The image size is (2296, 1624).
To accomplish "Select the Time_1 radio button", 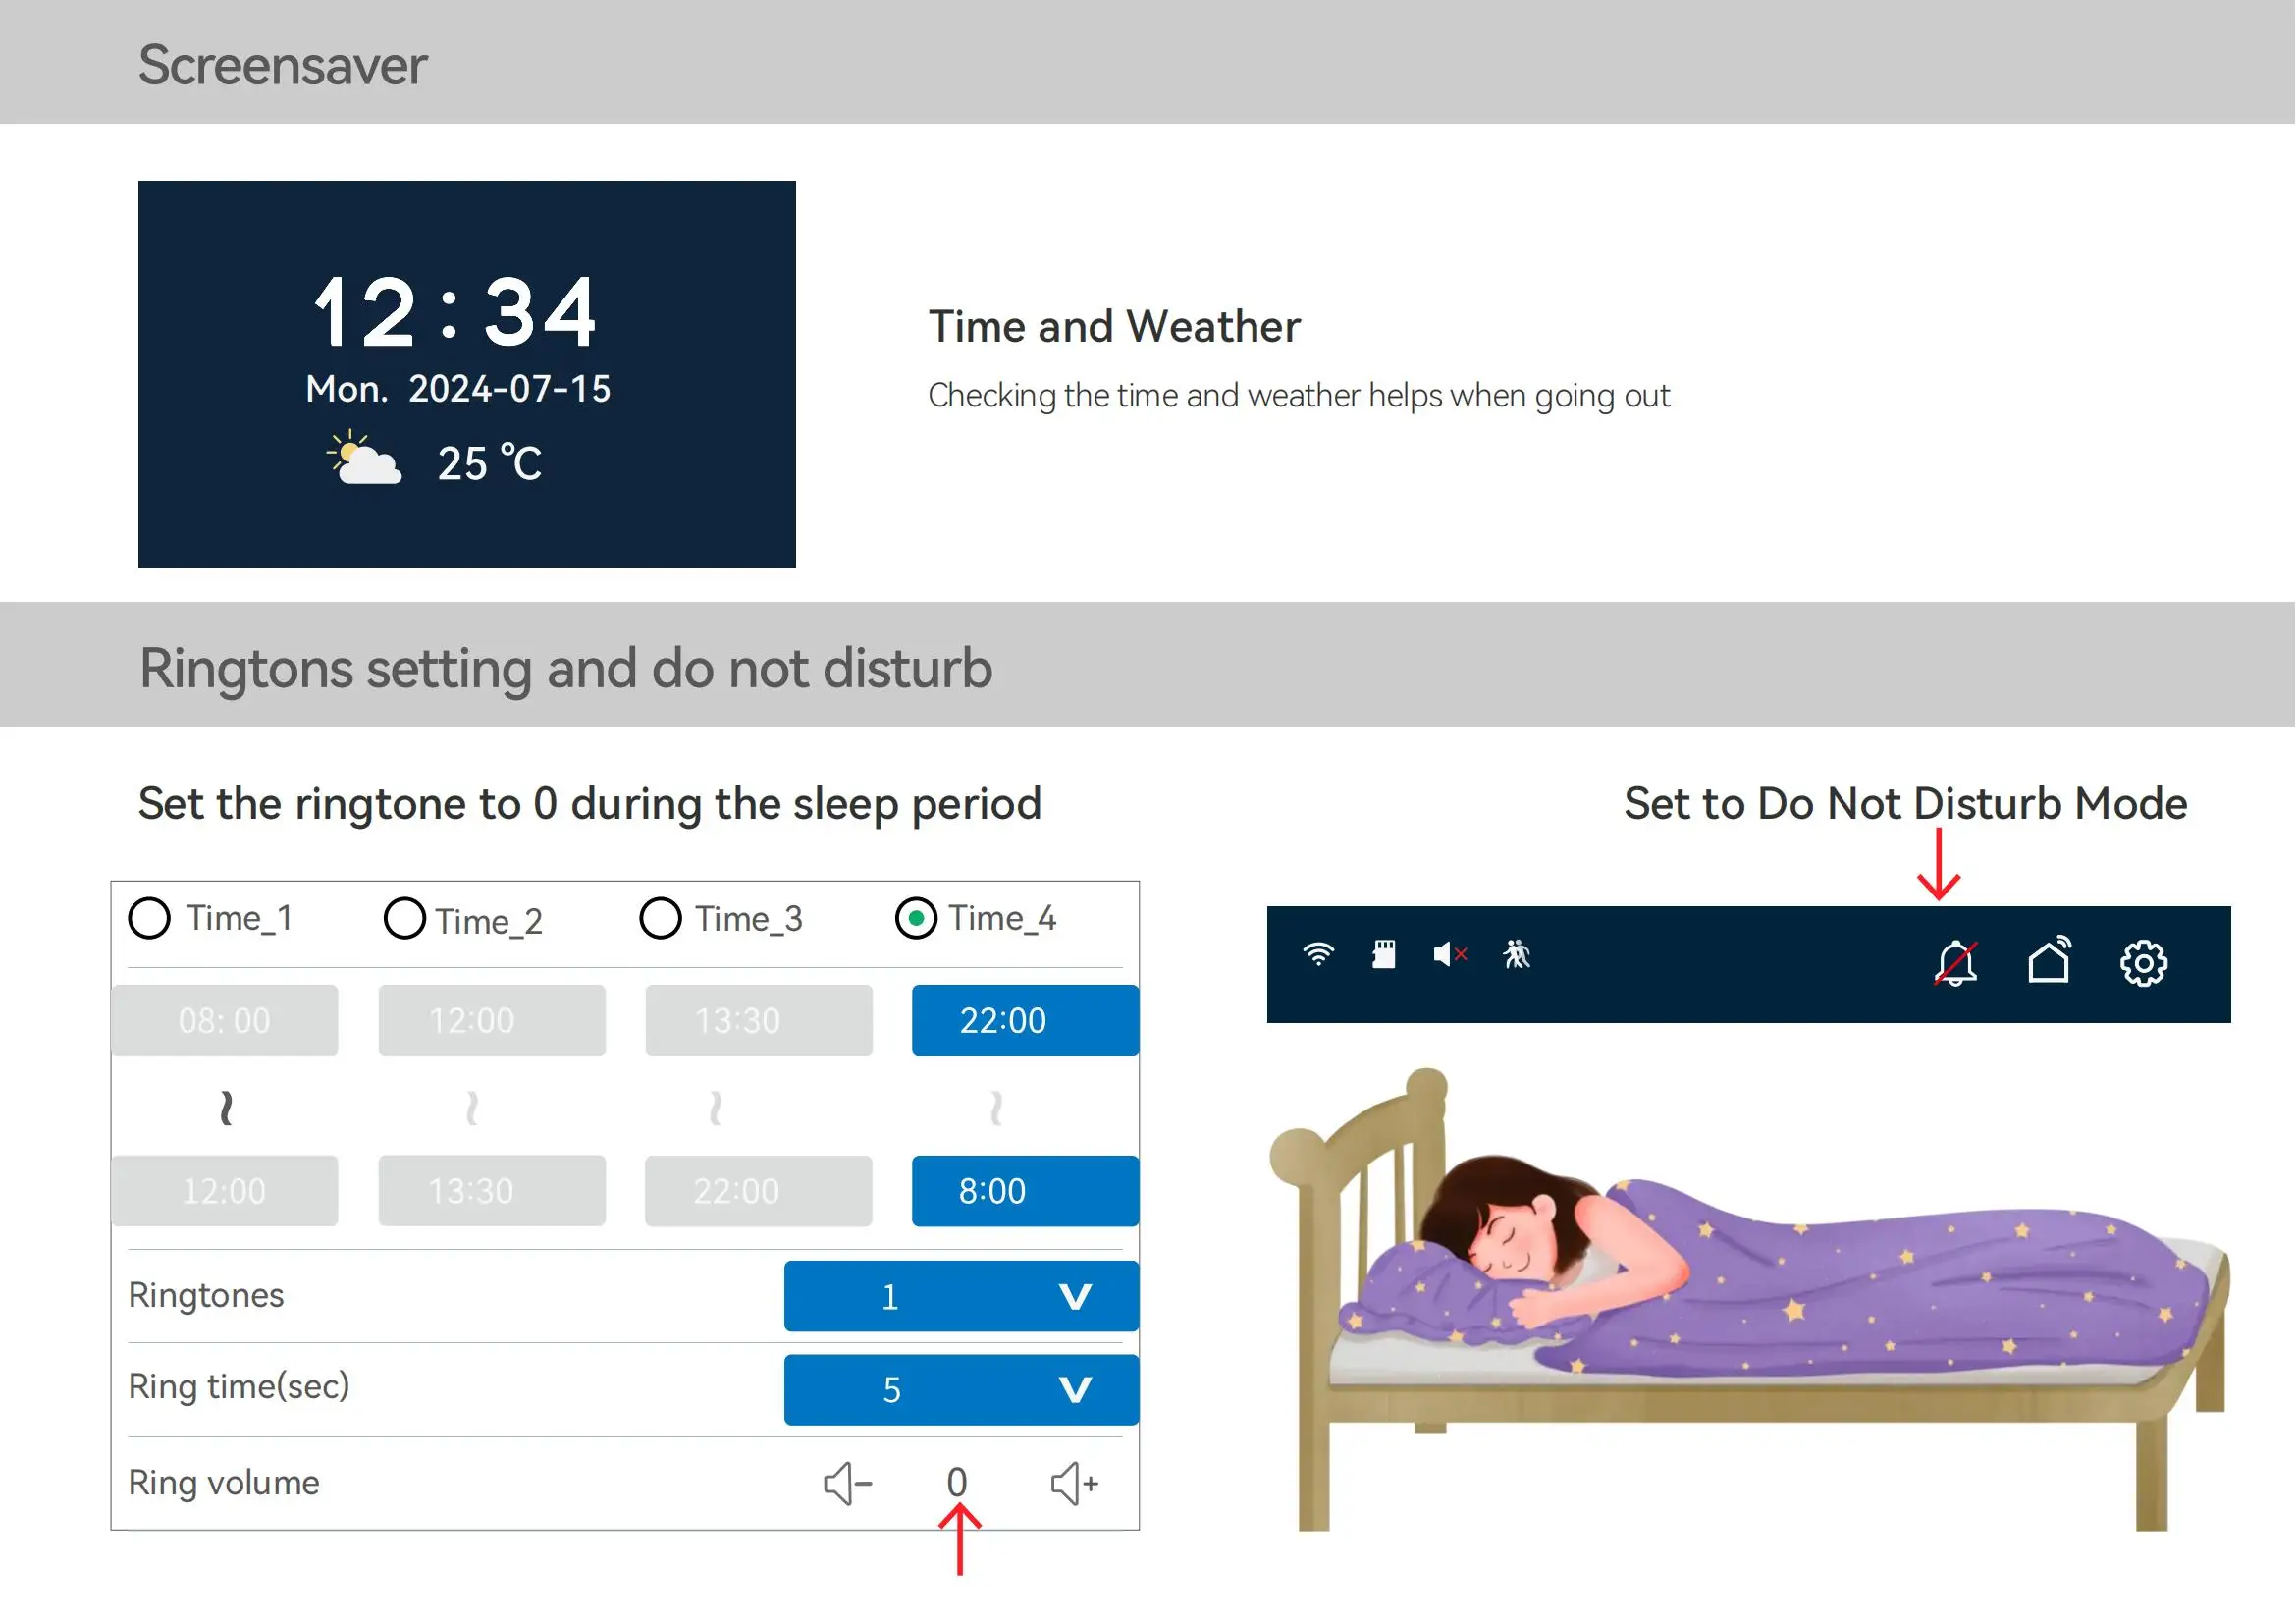I will pyautogui.click(x=150, y=919).
